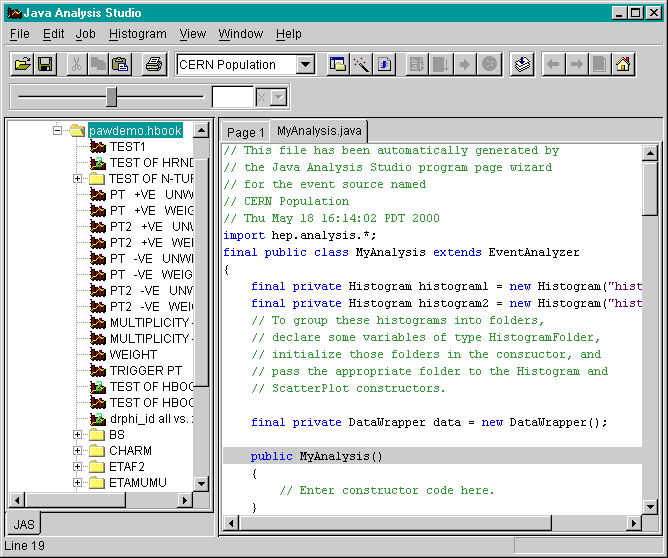Click the Save floppy disk icon
The height and width of the screenshot is (558, 668).
tap(45, 65)
